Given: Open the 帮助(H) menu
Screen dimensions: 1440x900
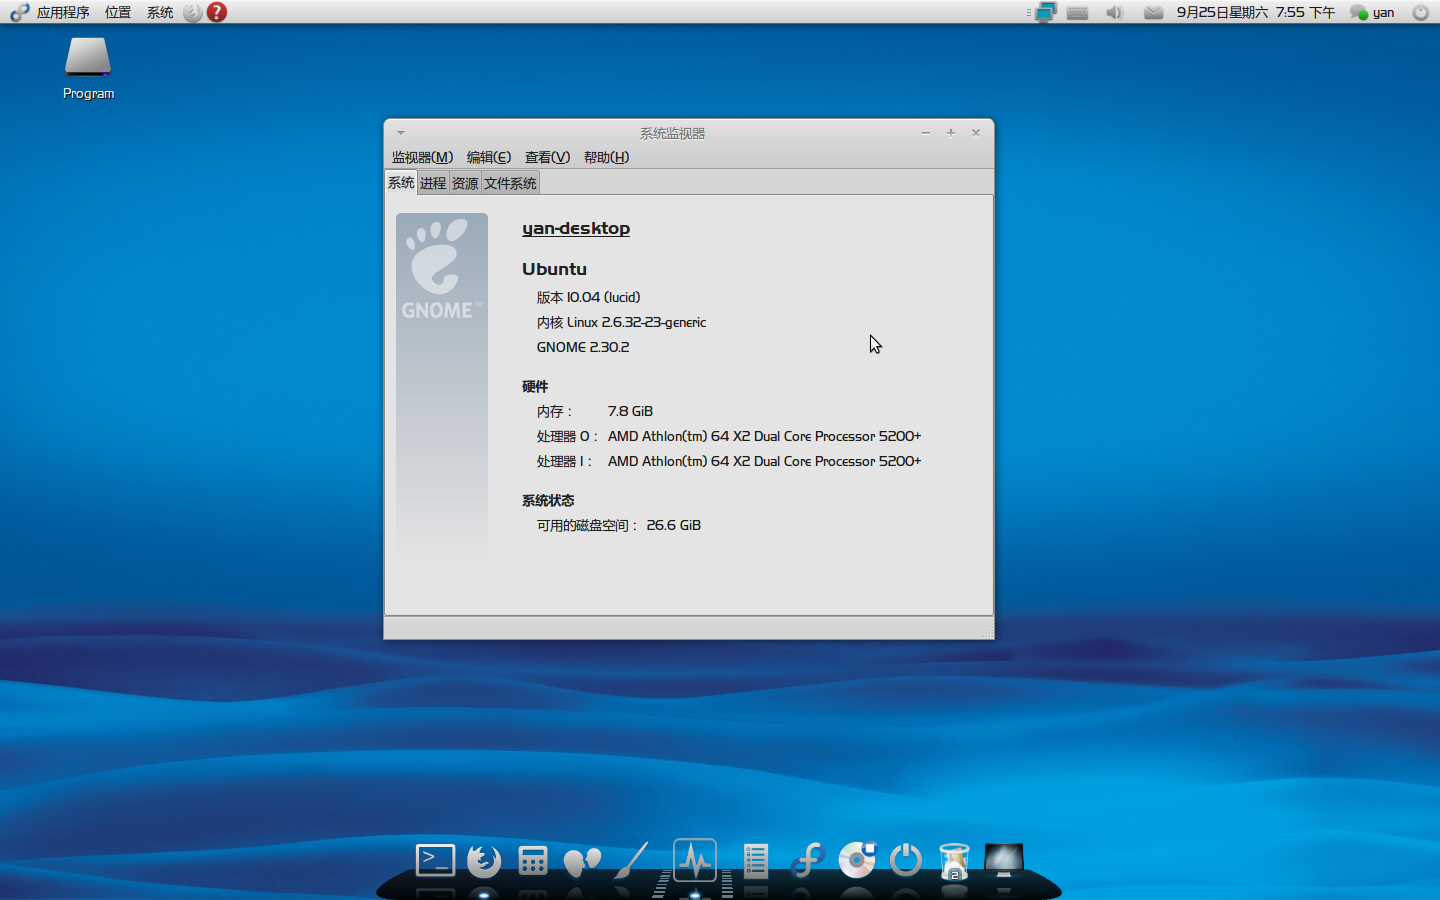Looking at the screenshot, I should (x=606, y=157).
